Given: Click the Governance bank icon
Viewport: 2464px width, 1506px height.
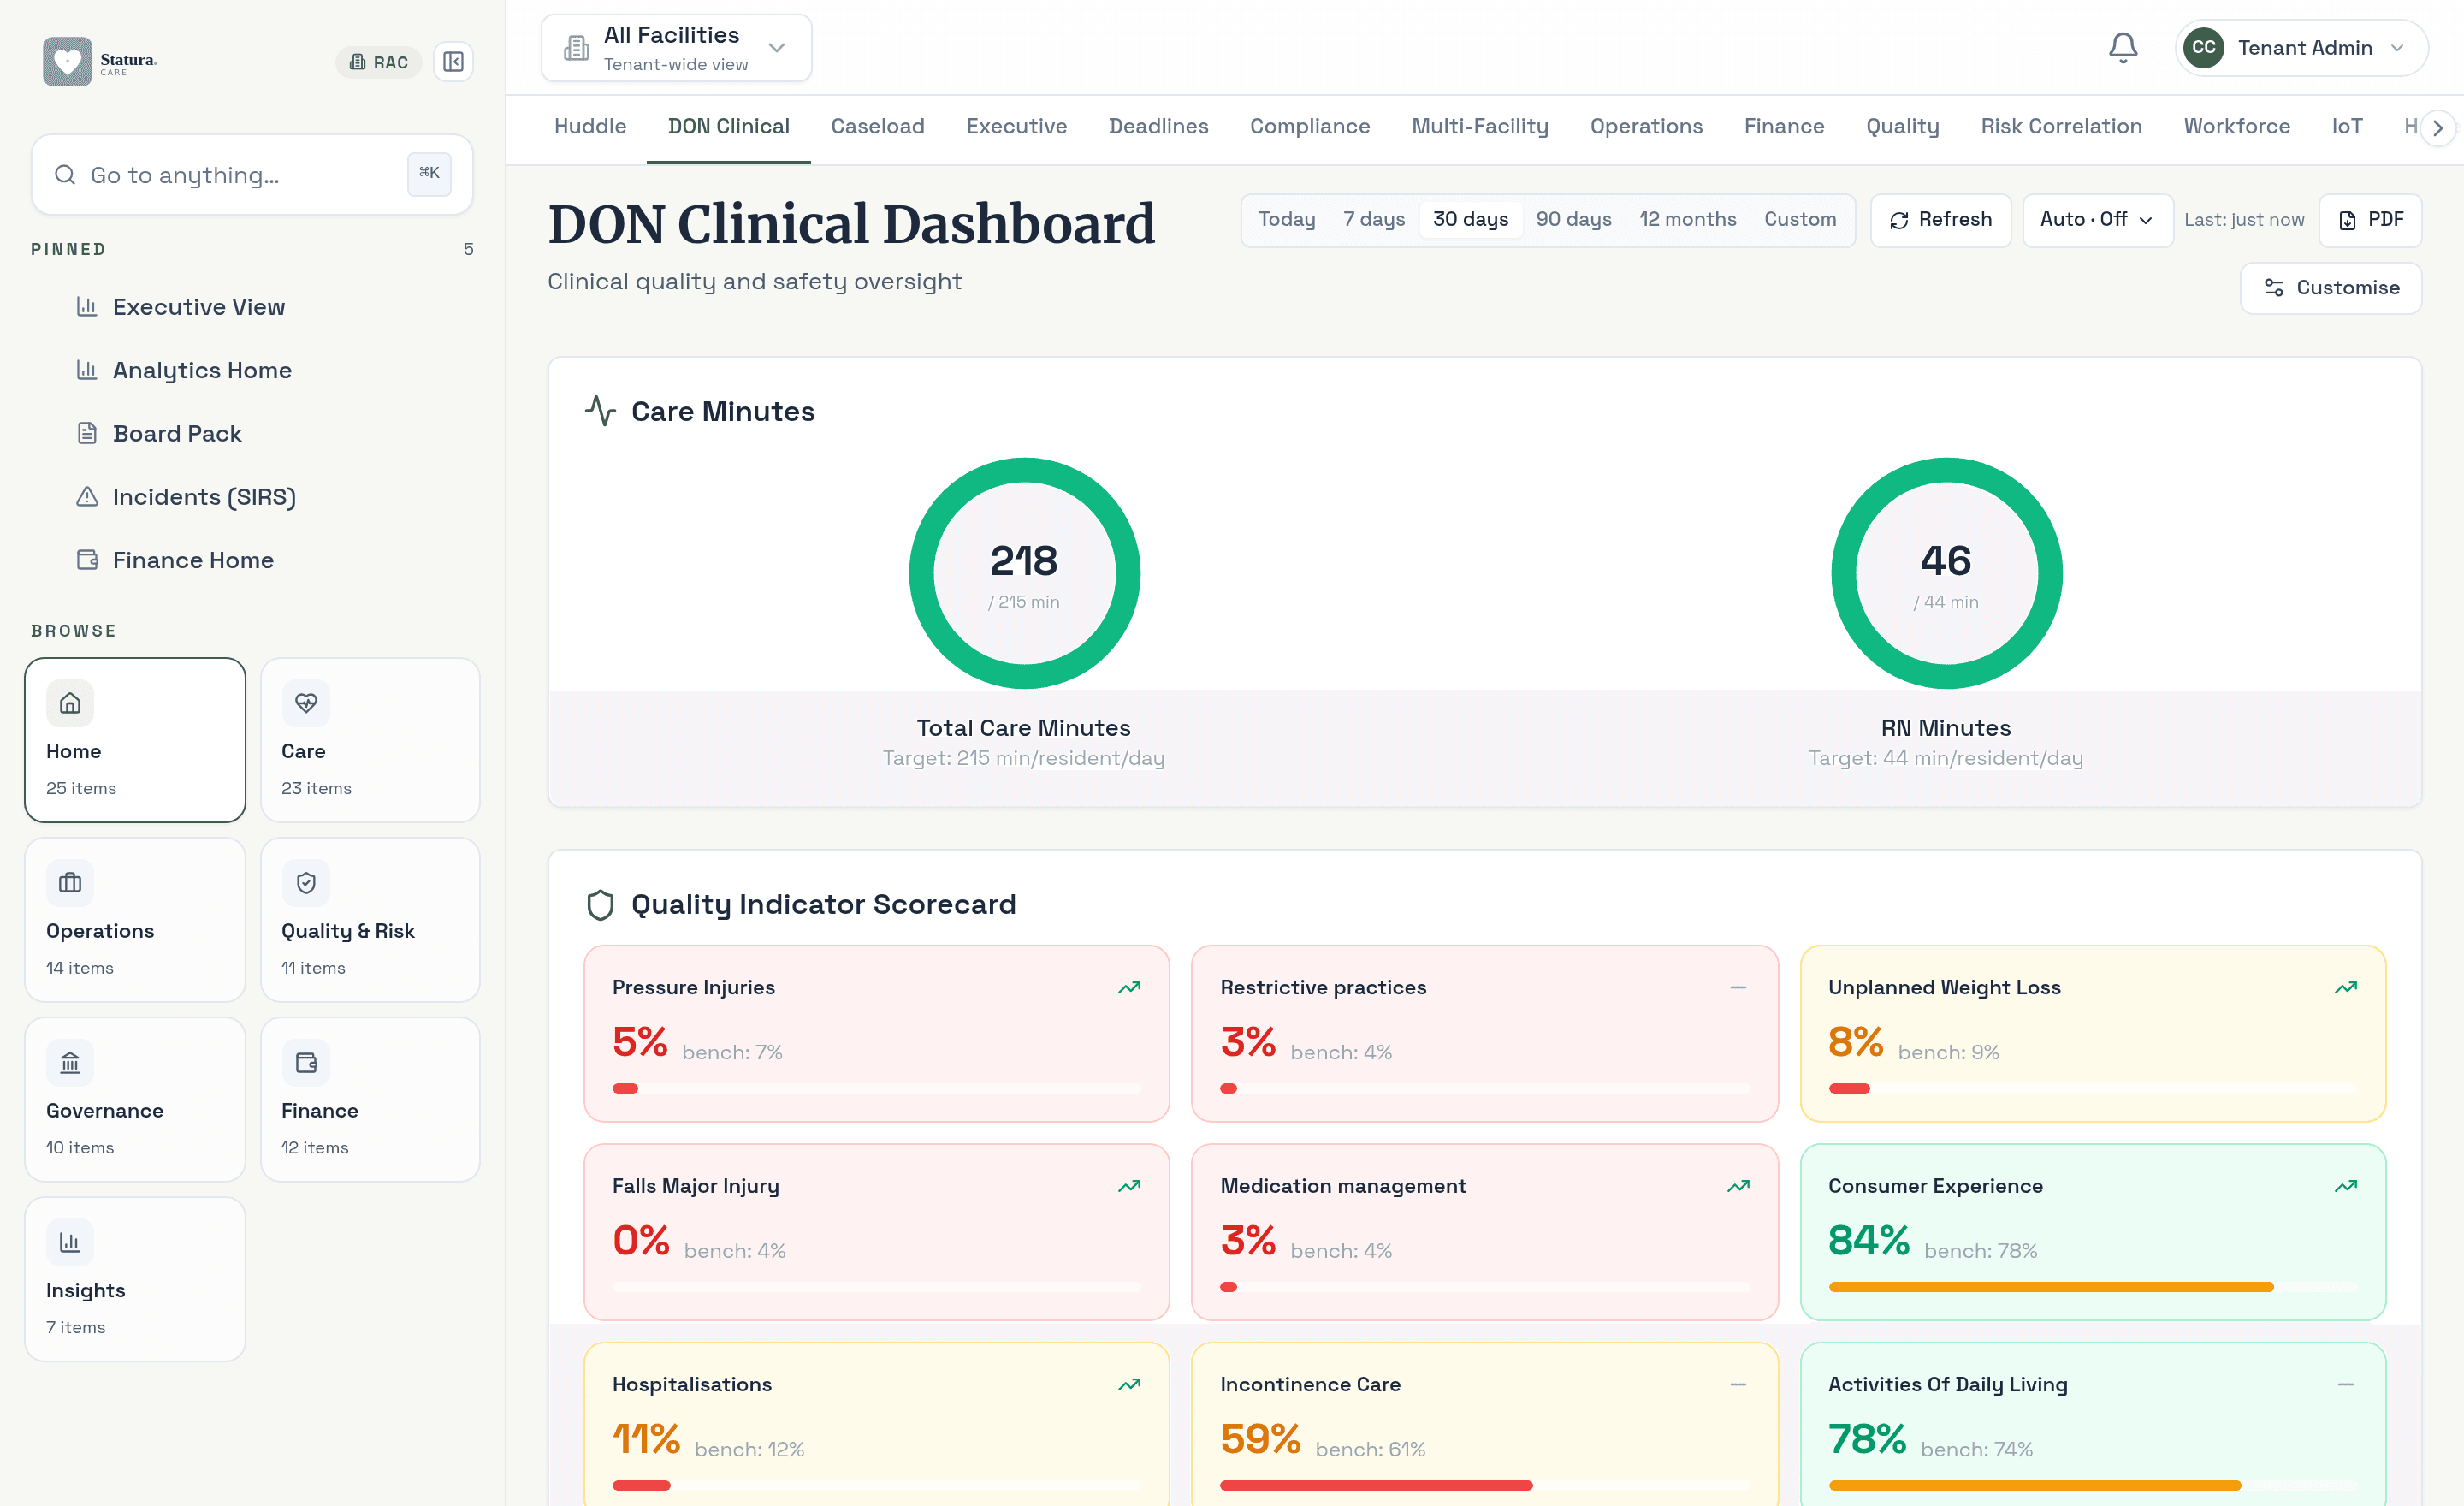Looking at the screenshot, I should 70,1062.
